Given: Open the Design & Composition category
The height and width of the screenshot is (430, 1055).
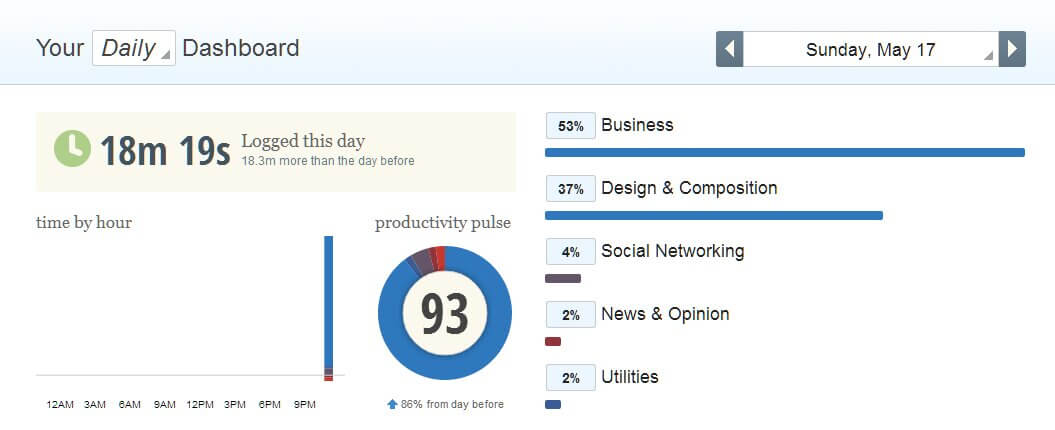Looking at the screenshot, I should pyautogui.click(x=688, y=188).
